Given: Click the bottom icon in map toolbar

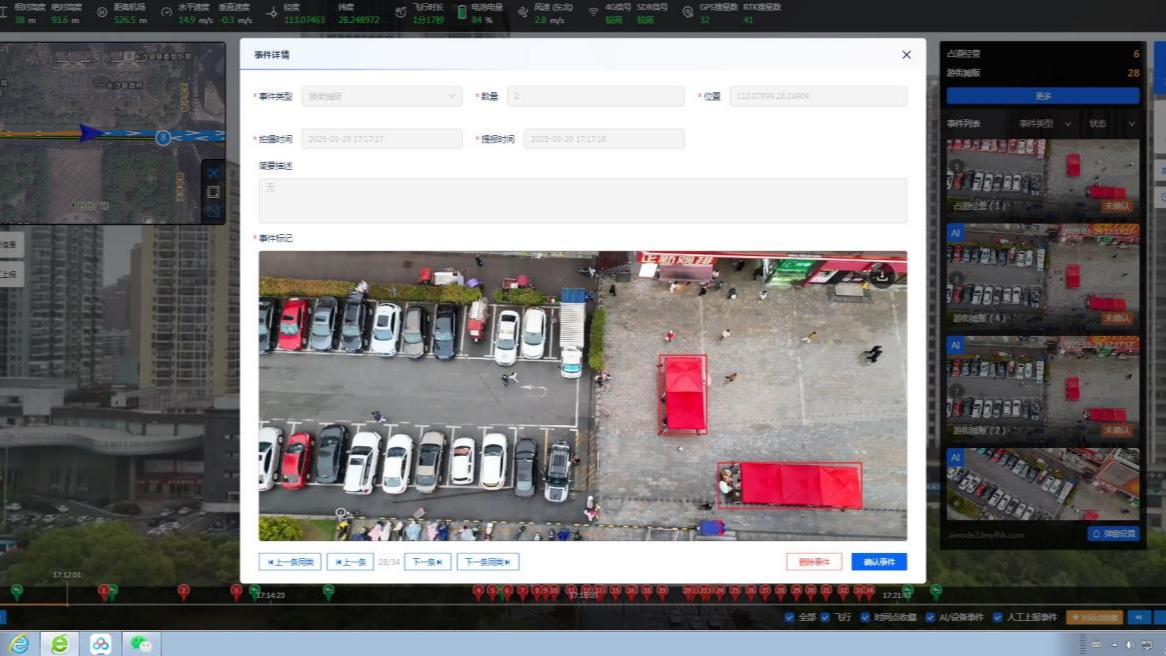Looking at the screenshot, I should tap(213, 211).
